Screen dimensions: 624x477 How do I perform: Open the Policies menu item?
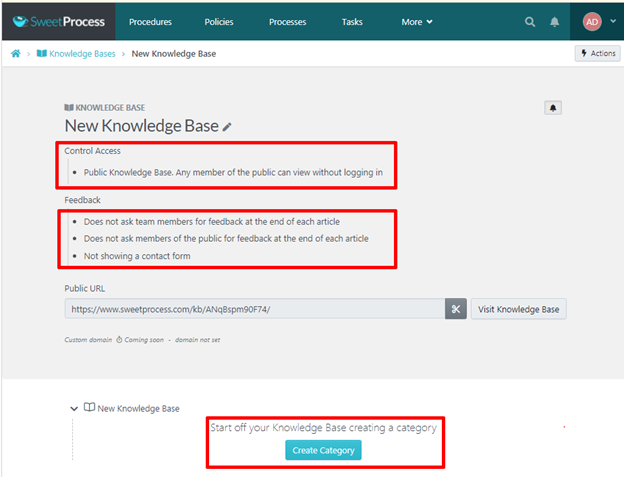click(x=219, y=22)
